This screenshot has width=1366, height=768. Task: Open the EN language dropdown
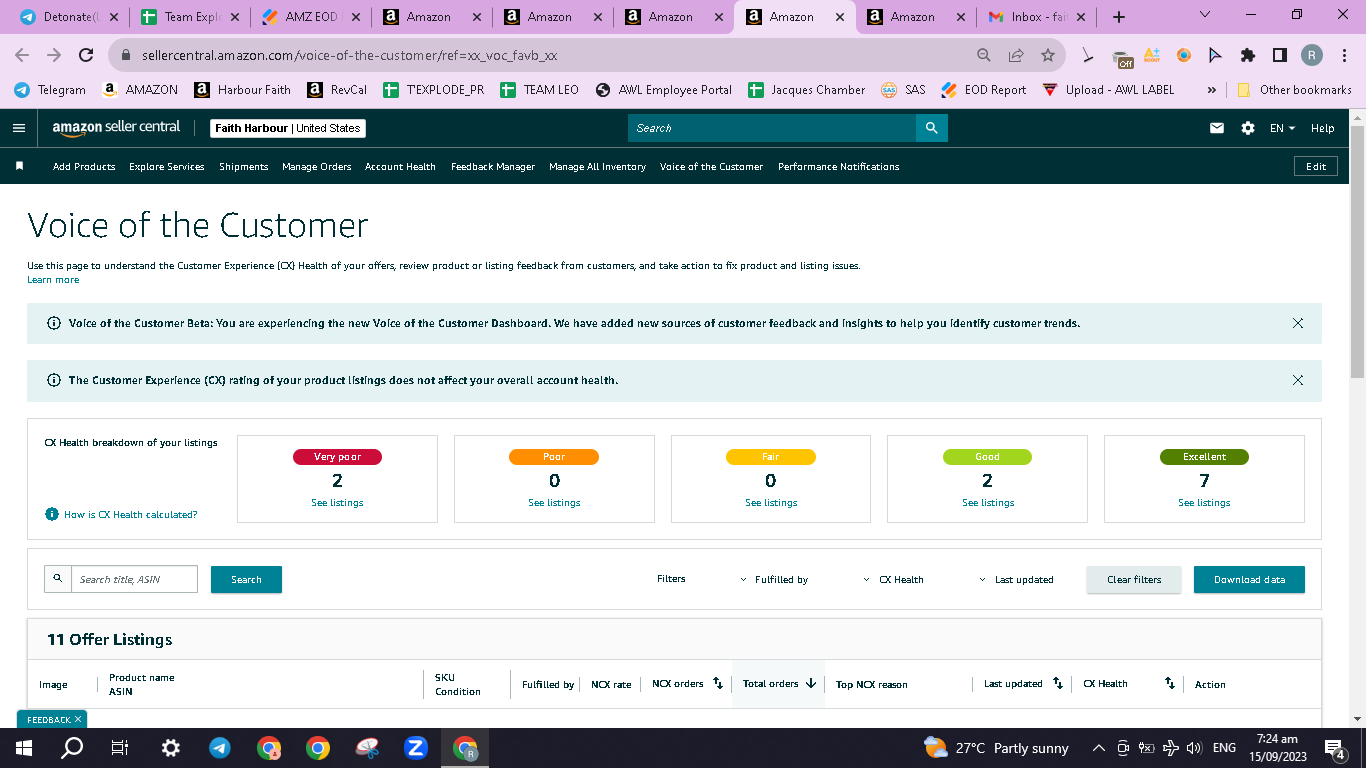click(x=1282, y=128)
